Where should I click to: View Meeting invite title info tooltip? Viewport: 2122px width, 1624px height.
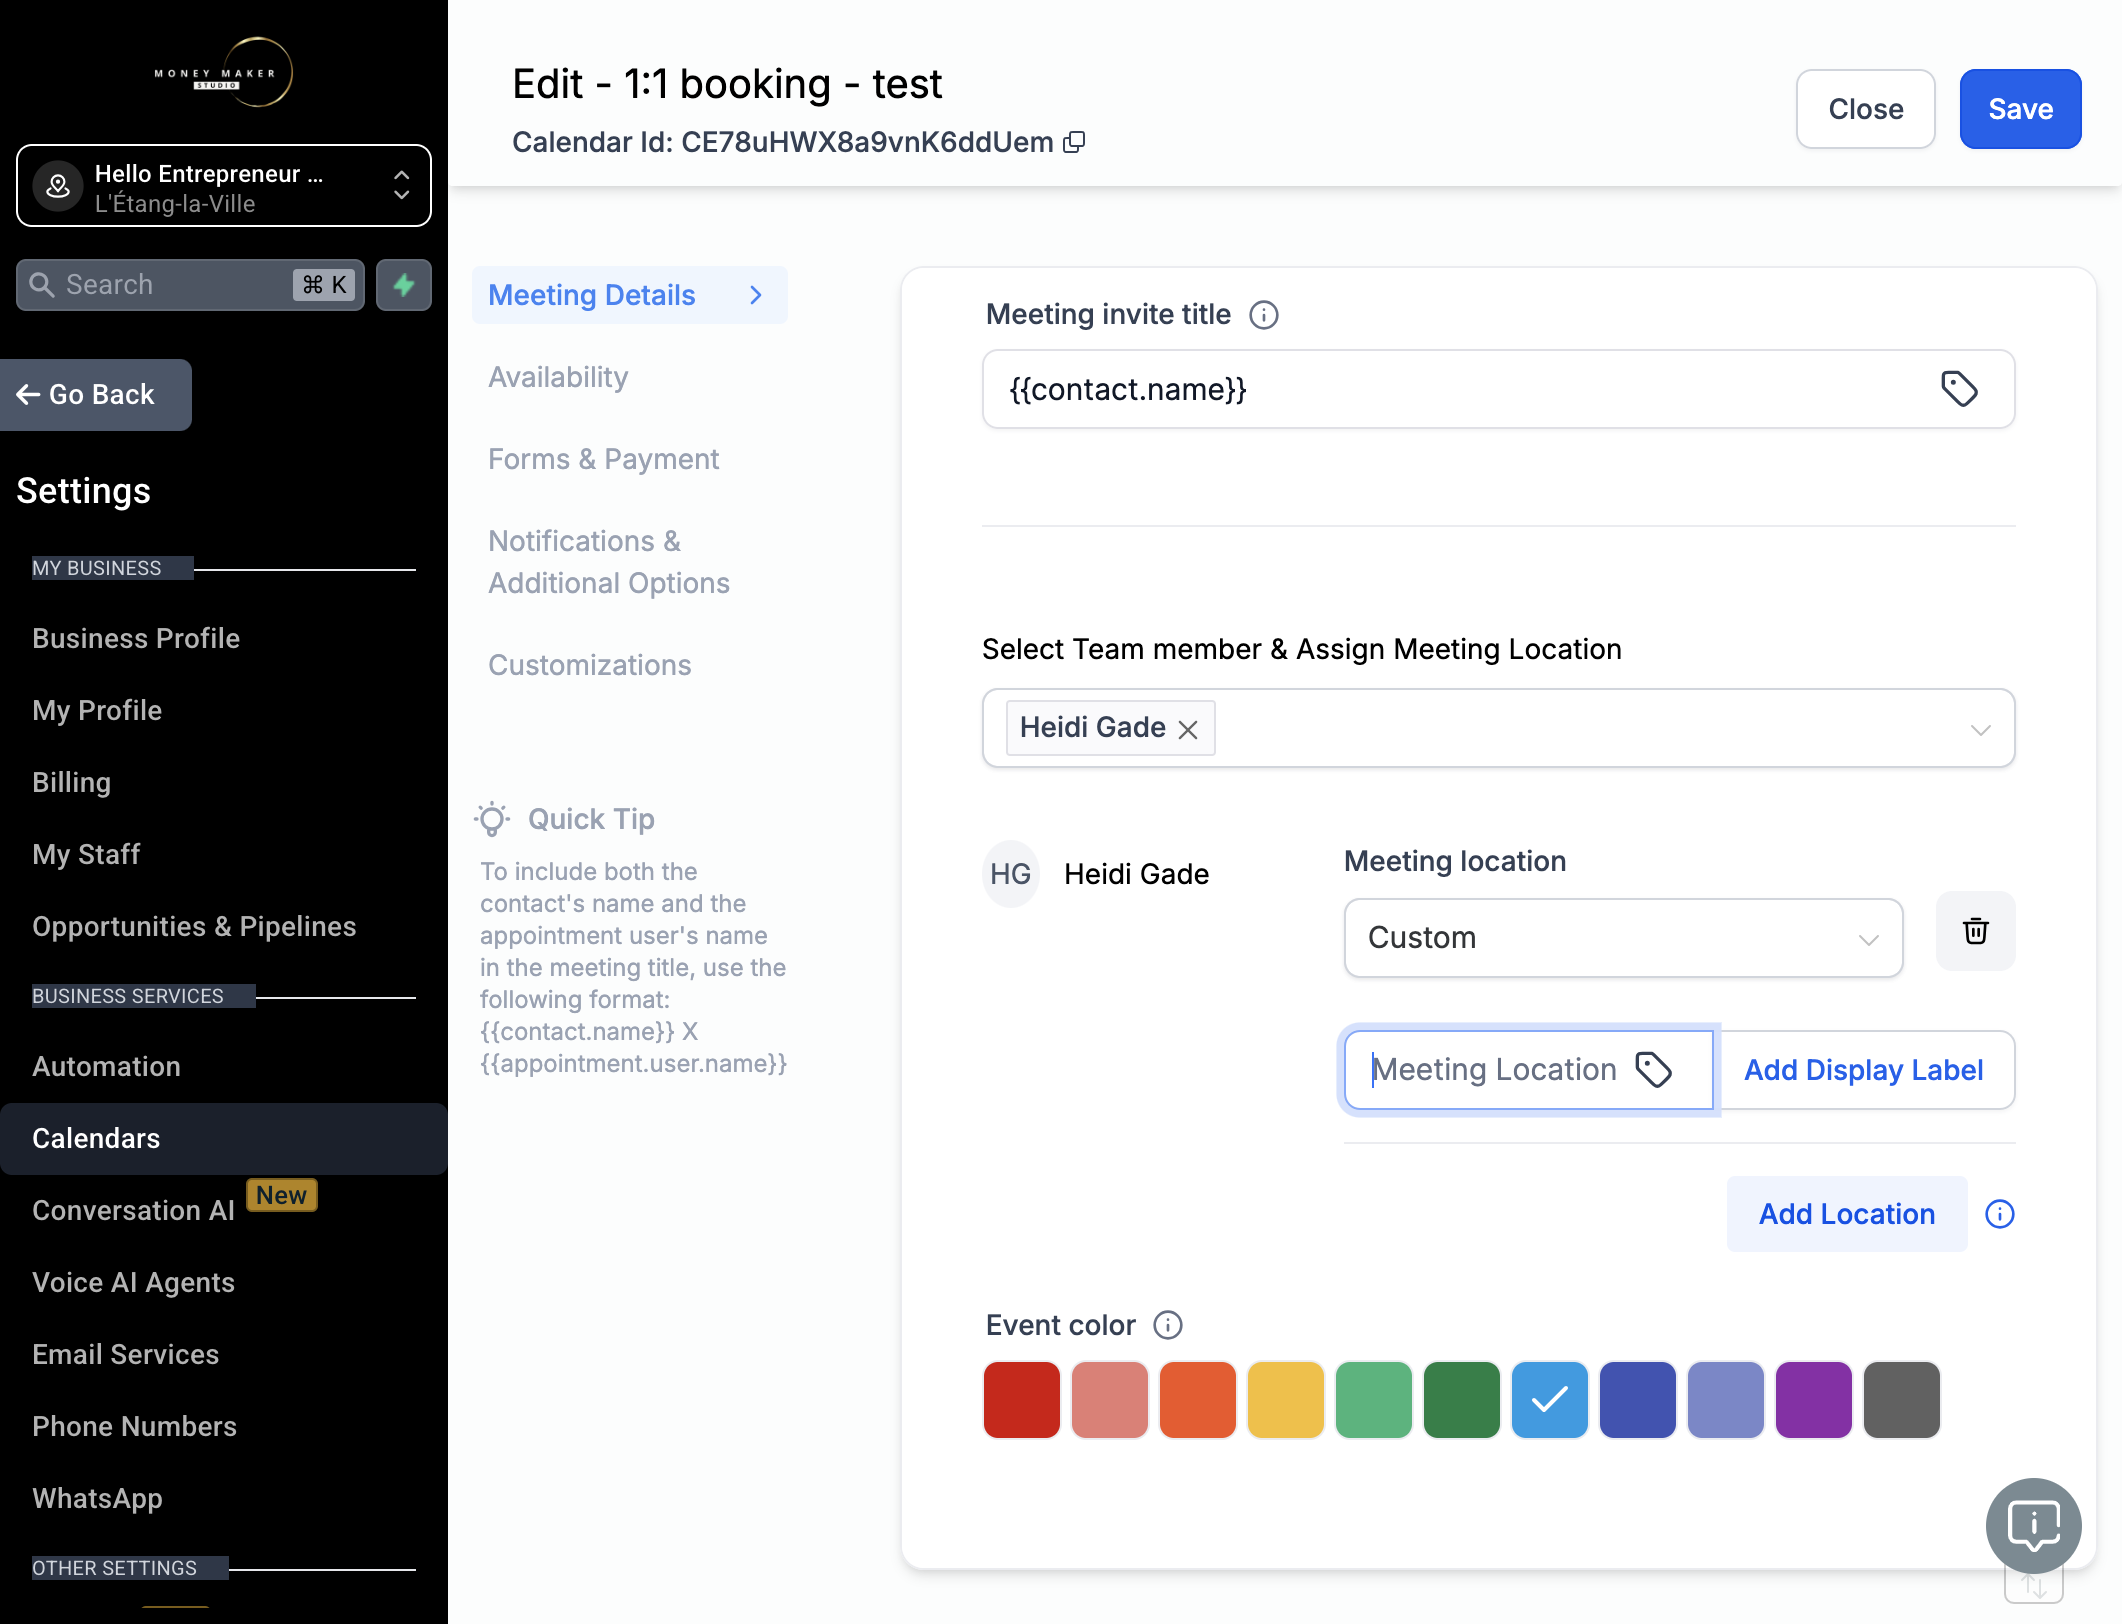1264,315
